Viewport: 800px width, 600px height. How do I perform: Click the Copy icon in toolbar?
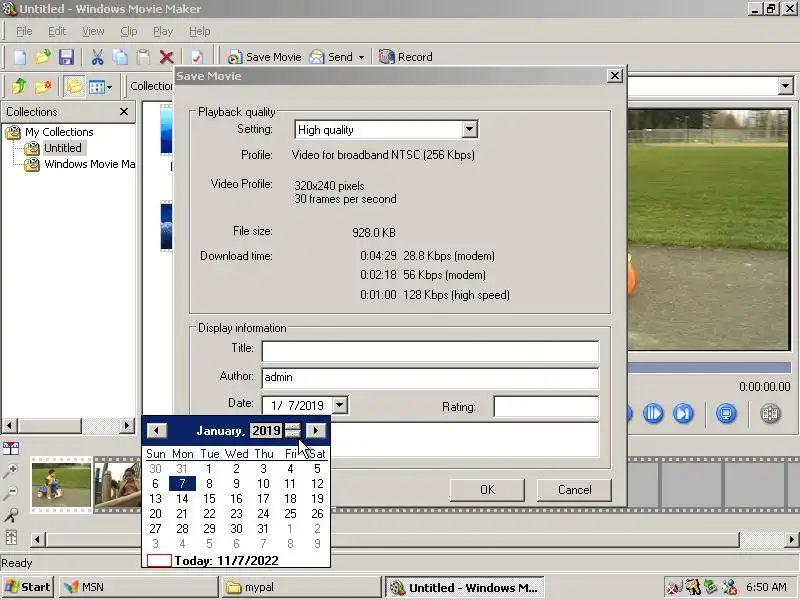[120, 57]
